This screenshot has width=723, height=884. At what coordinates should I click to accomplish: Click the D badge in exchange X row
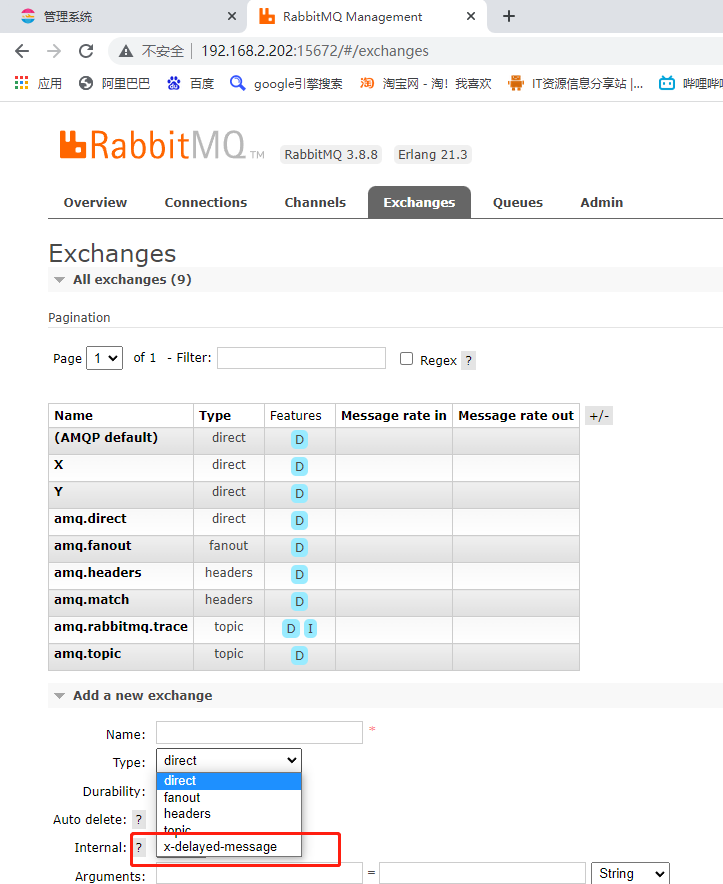click(x=299, y=466)
